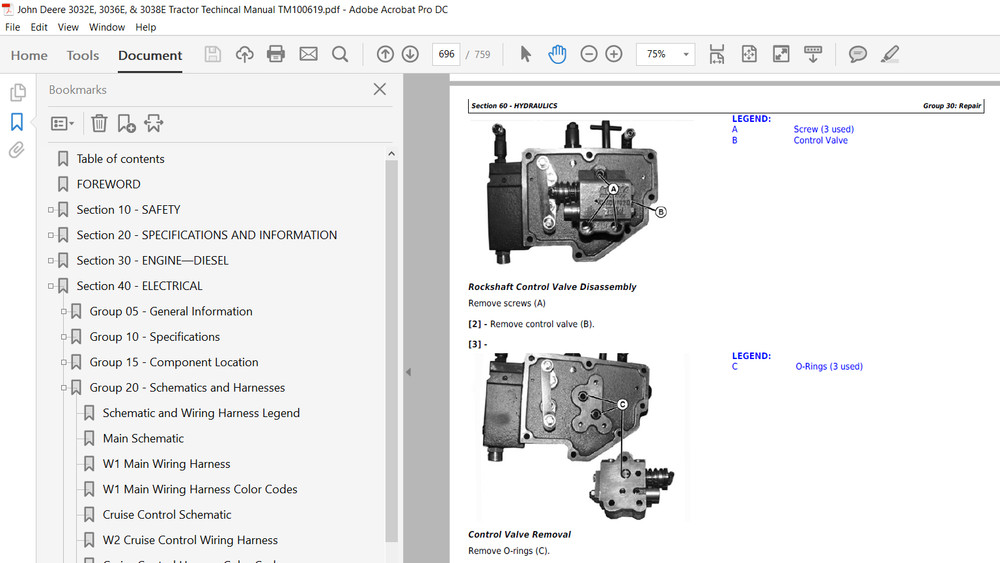The width and height of the screenshot is (1000, 563).
Task: Enter full screen mode icon
Action: 781,54
